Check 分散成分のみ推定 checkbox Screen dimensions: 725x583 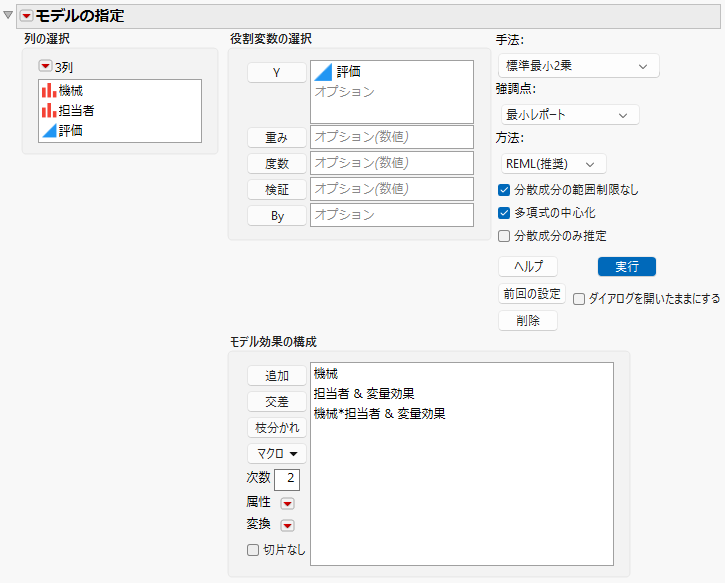[x=504, y=236]
